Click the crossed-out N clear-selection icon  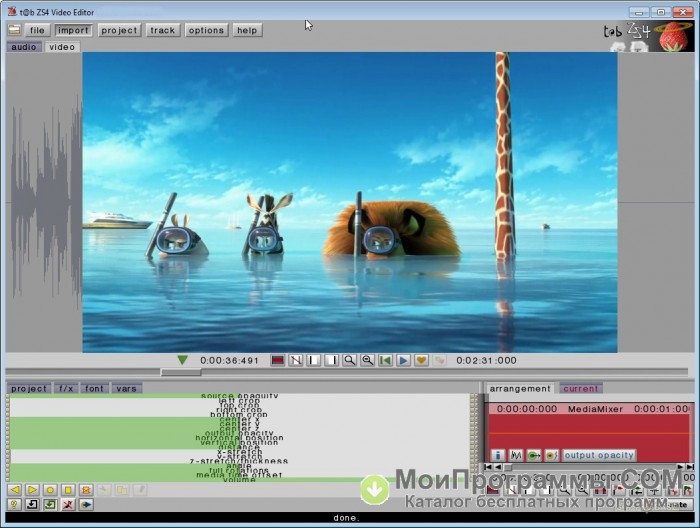tap(296, 360)
